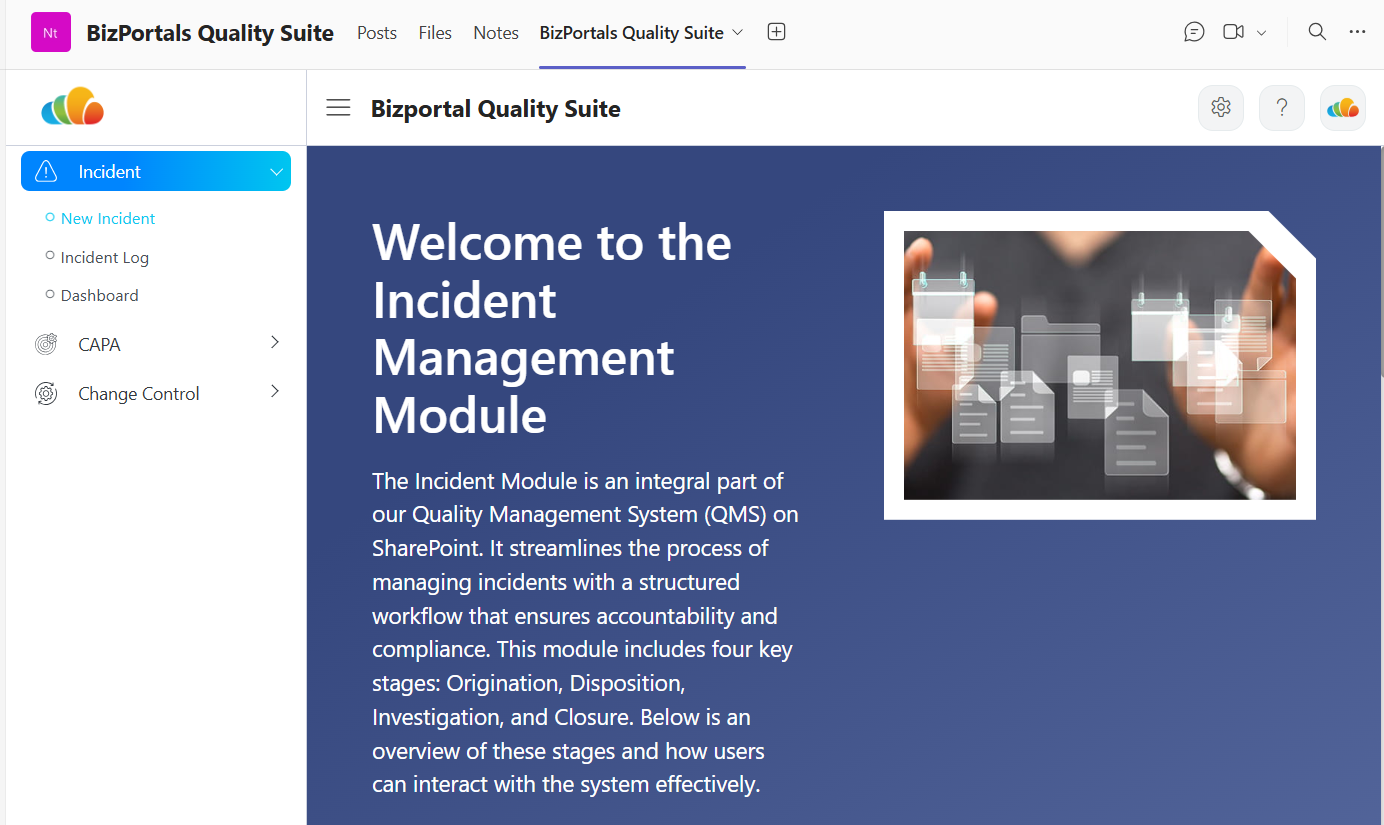Click the pink Nt team avatar
This screenshot has width=1384, height=825.
tap(51, 32)
